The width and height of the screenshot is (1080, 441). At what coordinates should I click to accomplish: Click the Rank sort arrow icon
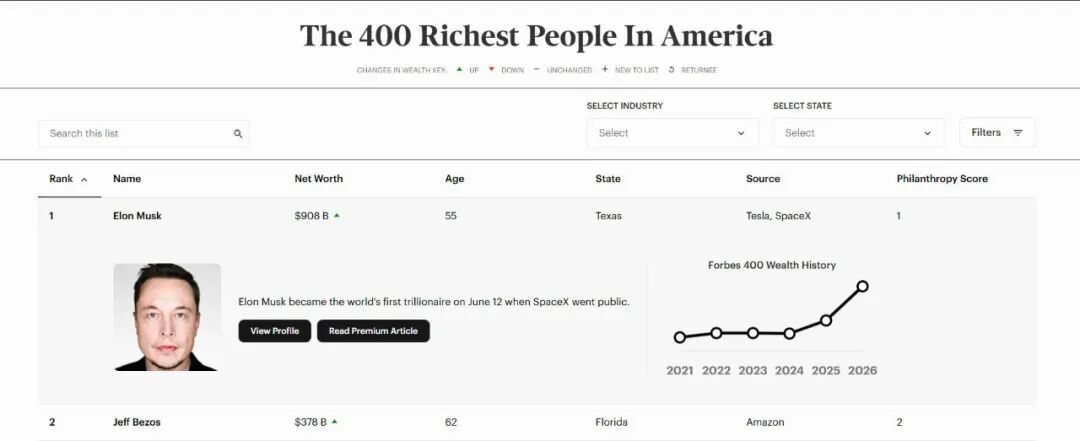tap(84, 179)
